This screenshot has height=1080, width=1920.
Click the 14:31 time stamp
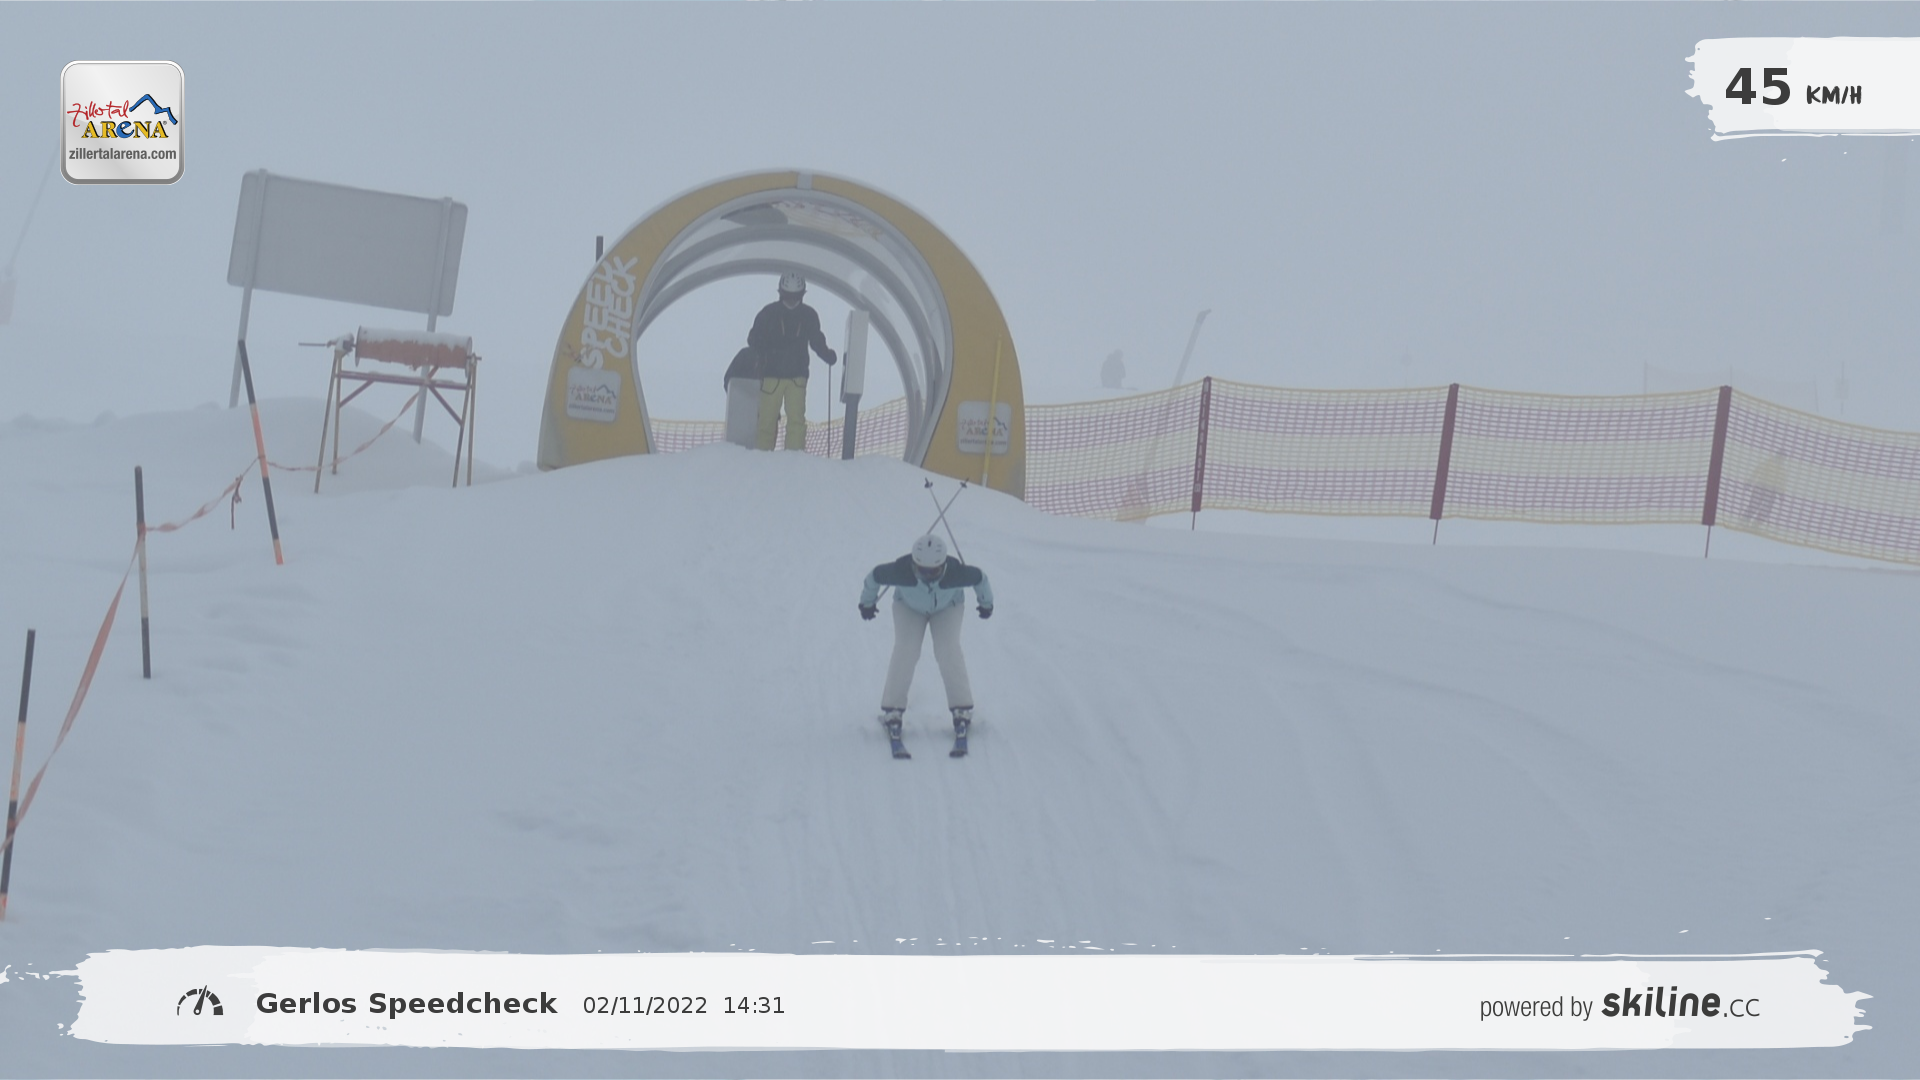coord(754,1006)
